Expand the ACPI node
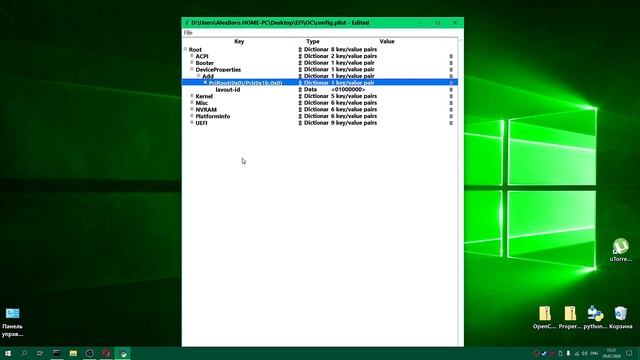 click(x=192, y=56)
